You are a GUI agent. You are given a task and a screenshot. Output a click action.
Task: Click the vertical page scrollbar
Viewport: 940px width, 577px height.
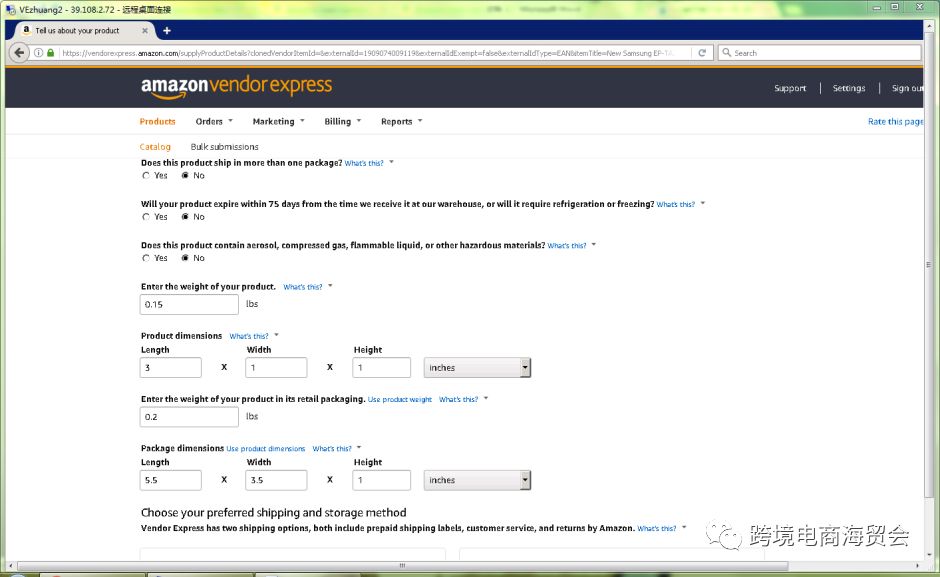(928, 264)
